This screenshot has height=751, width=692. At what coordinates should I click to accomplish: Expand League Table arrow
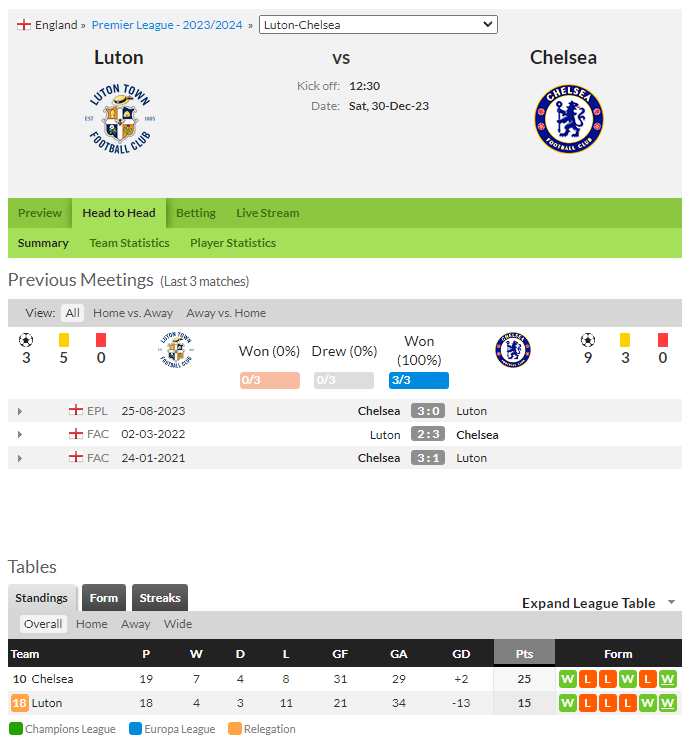[671, 603]
